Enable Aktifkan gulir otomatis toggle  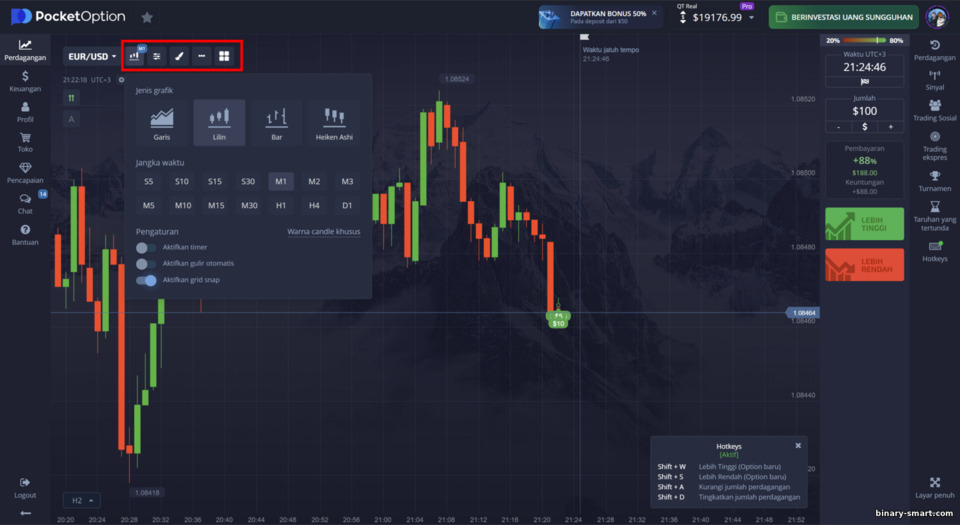[x=146, y=264]
